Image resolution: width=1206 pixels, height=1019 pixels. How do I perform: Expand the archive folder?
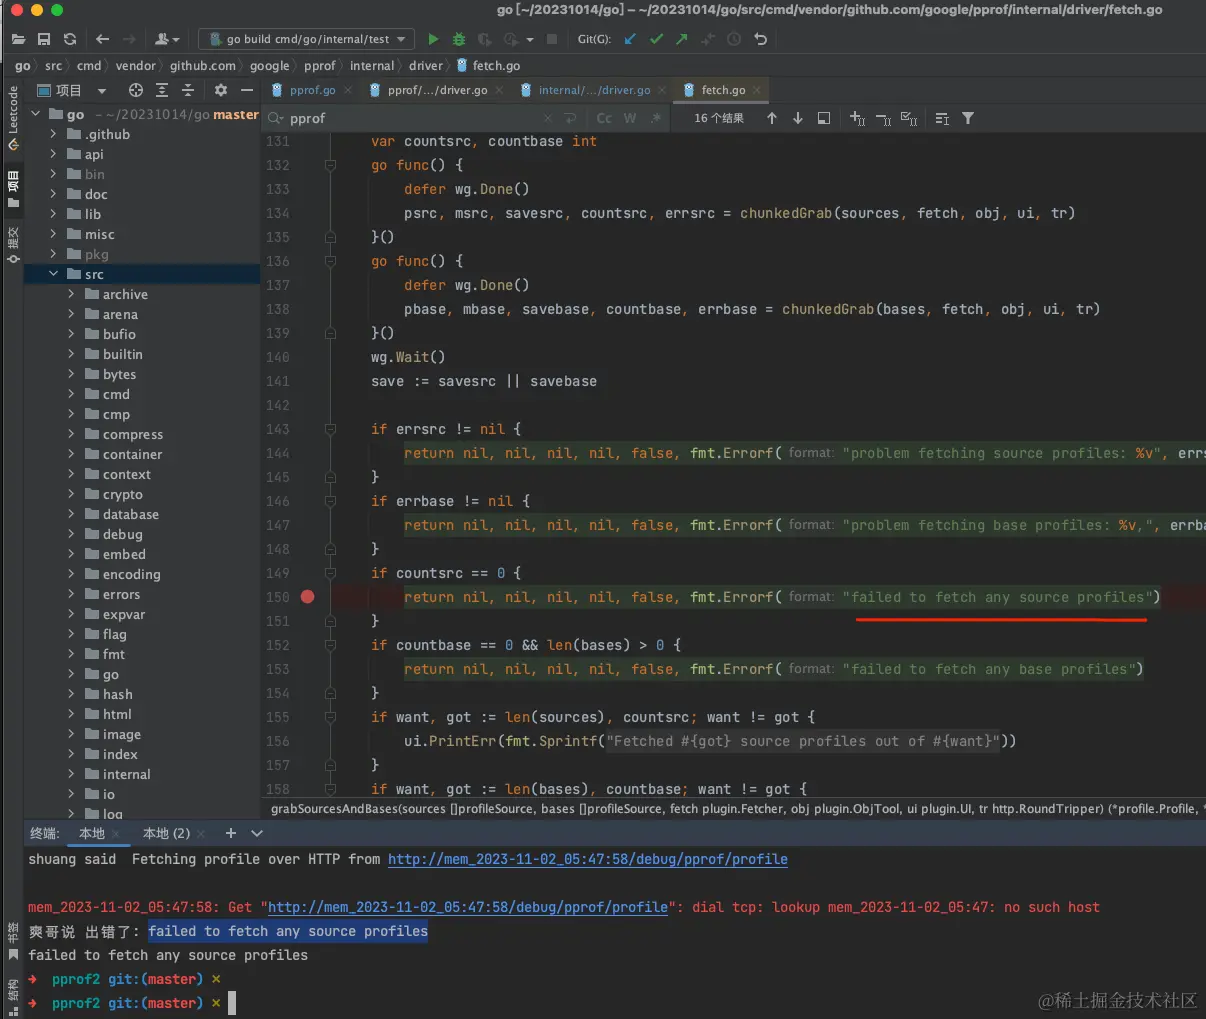pyautogui.click(x=71, y=294)
